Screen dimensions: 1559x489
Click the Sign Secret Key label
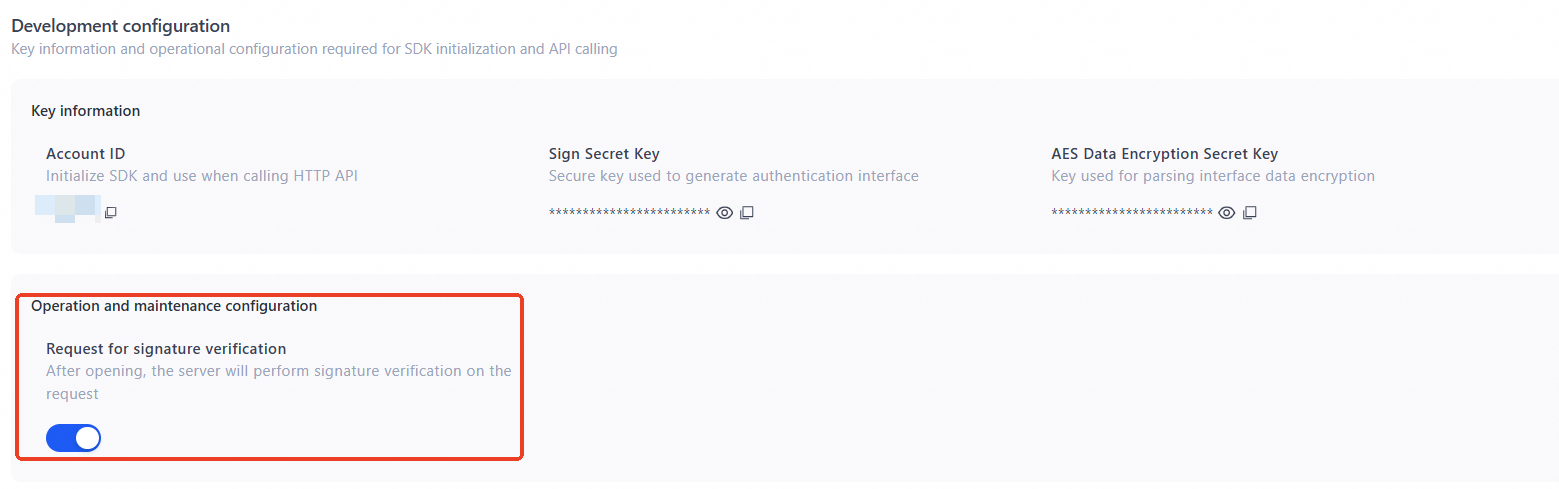click(x=604, y=154)
